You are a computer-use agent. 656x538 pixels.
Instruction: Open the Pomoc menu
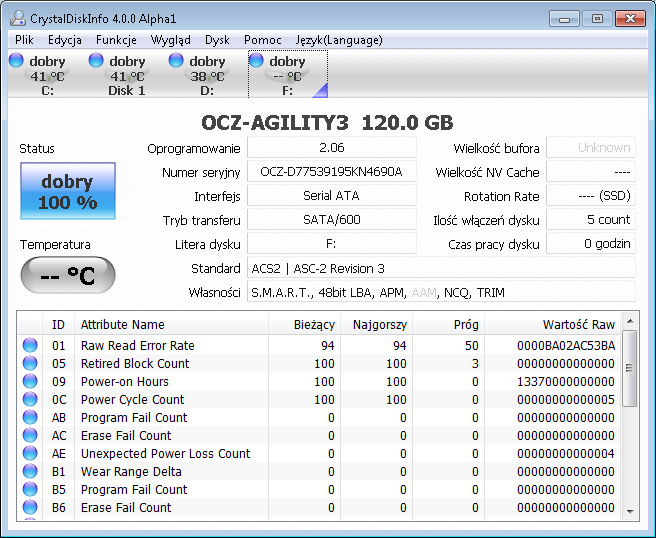click(263, 40)
